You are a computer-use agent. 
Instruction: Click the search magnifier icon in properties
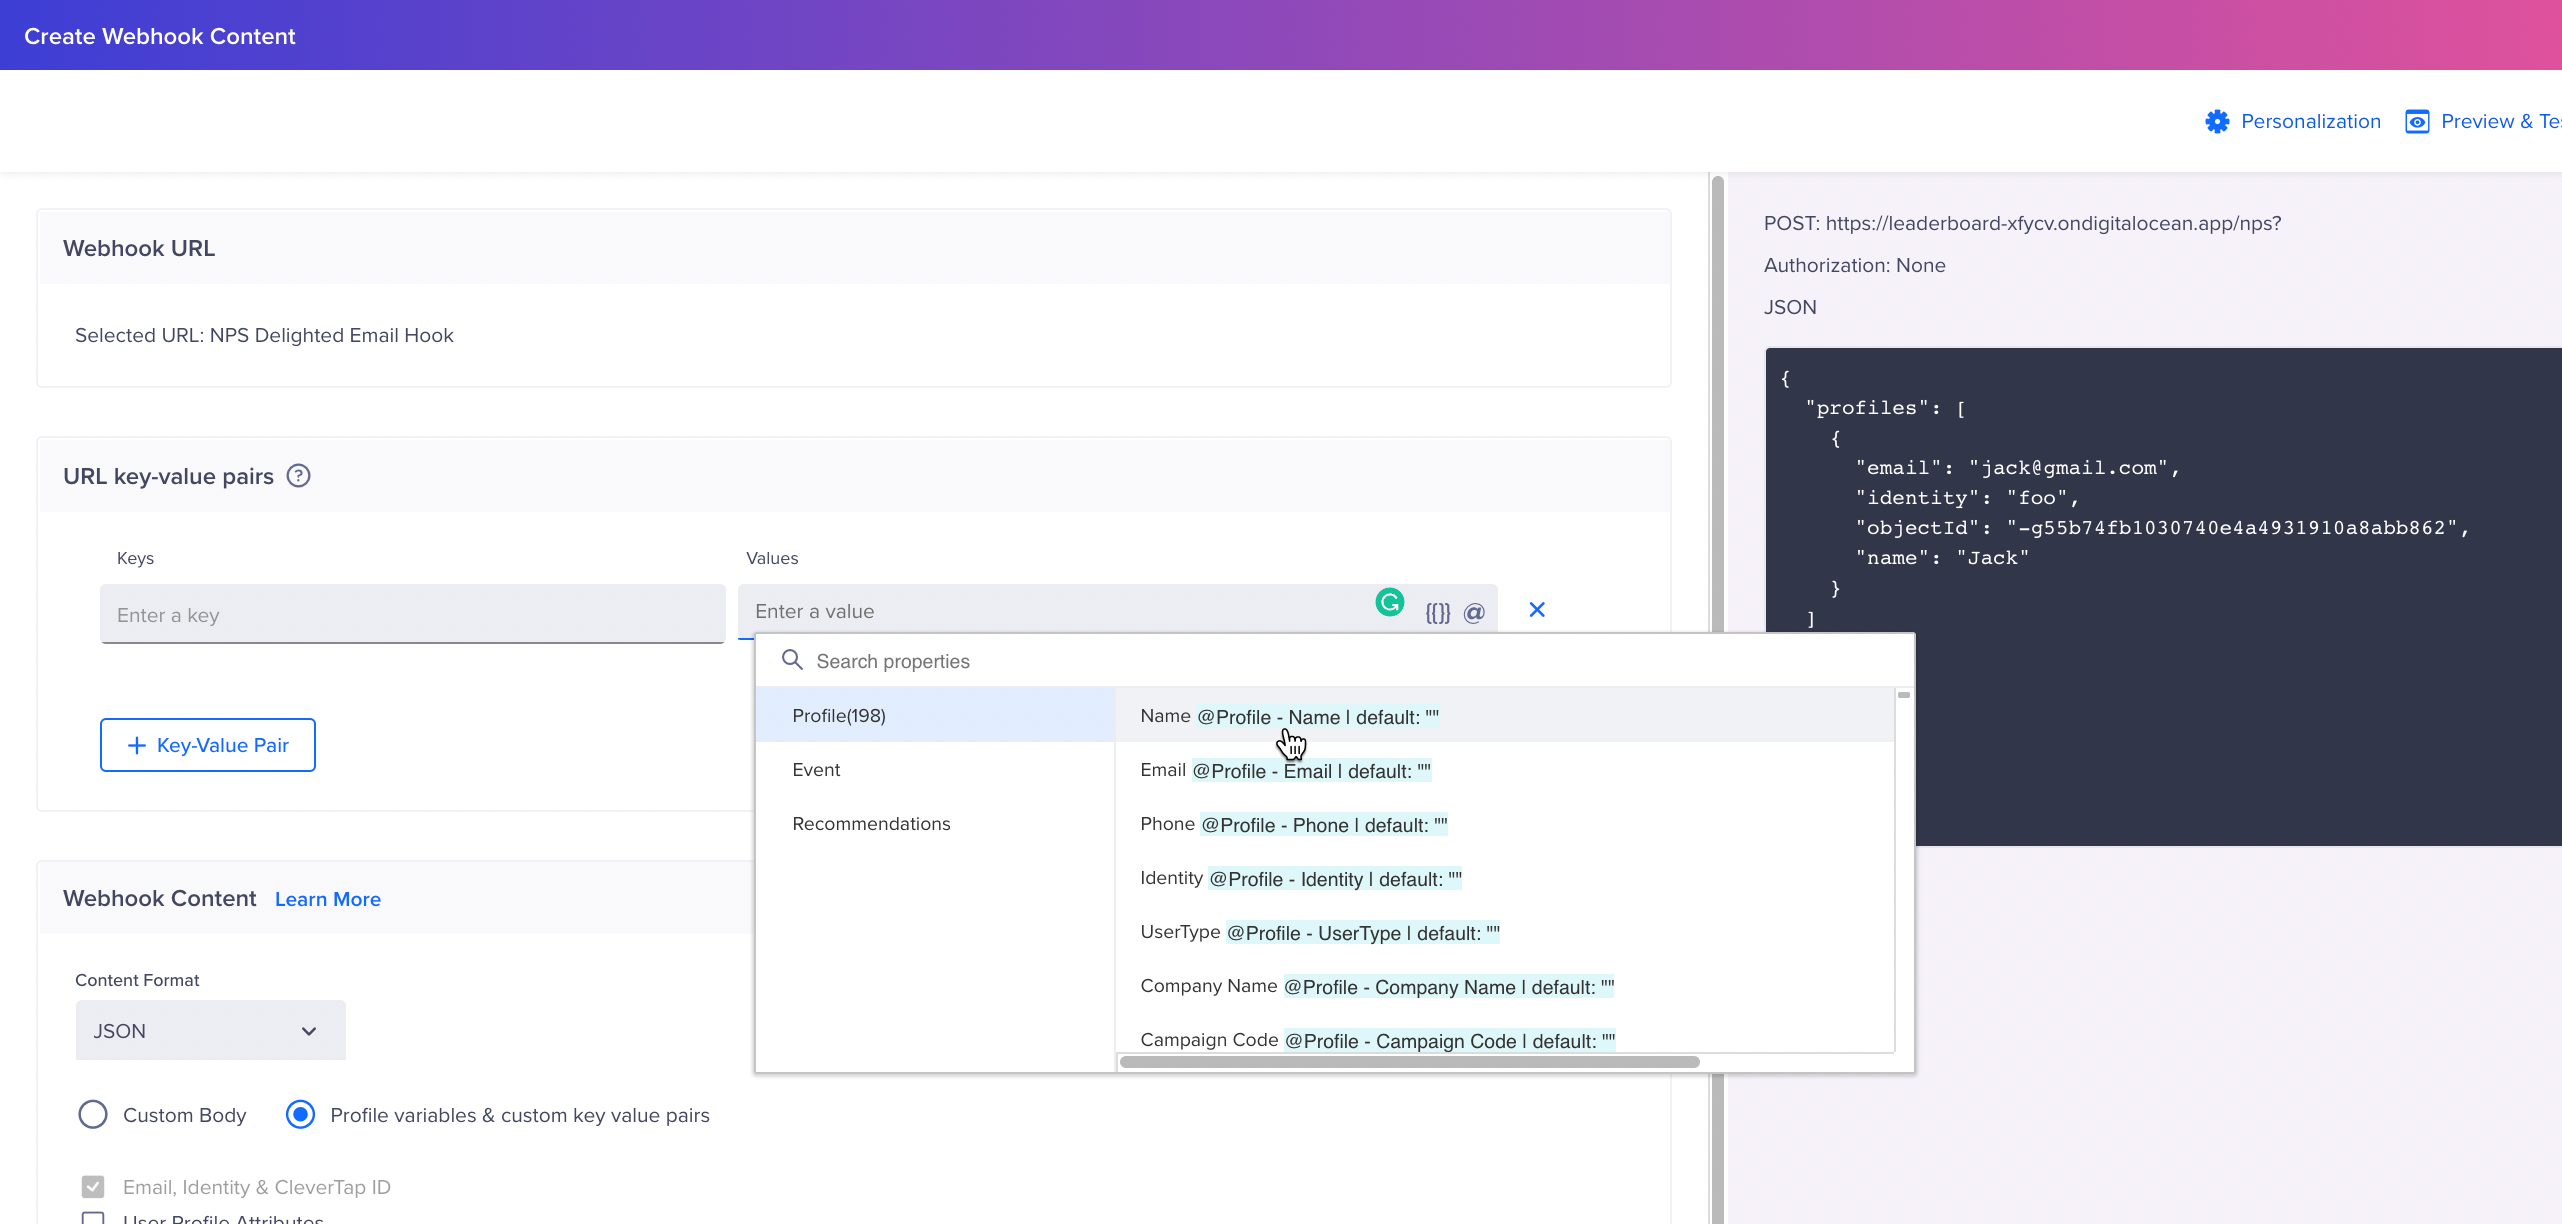(x=792, y=660)
